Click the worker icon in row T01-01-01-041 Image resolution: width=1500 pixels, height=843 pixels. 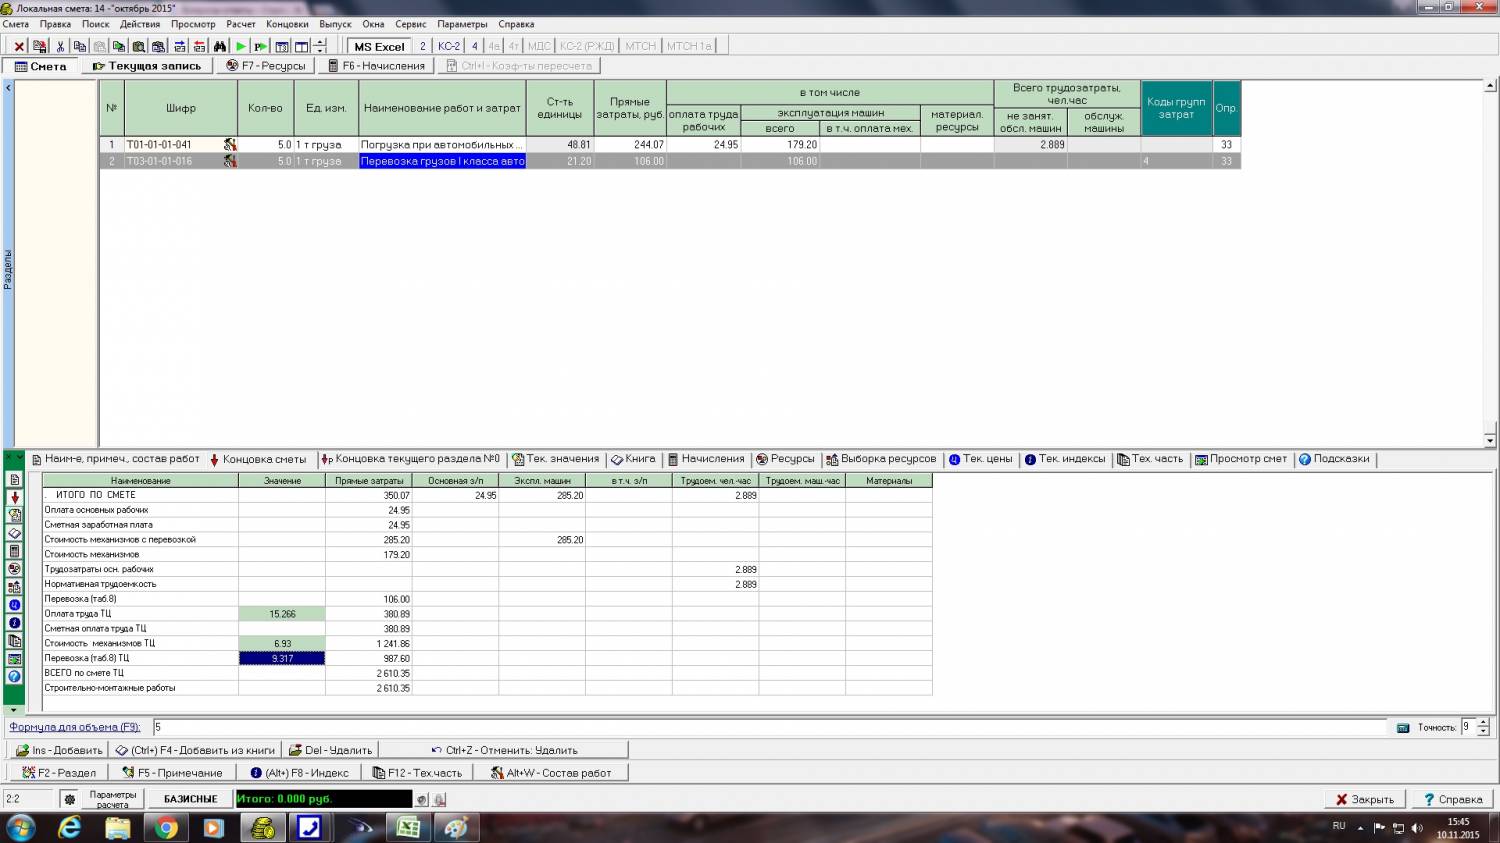(x=230, y=145)
